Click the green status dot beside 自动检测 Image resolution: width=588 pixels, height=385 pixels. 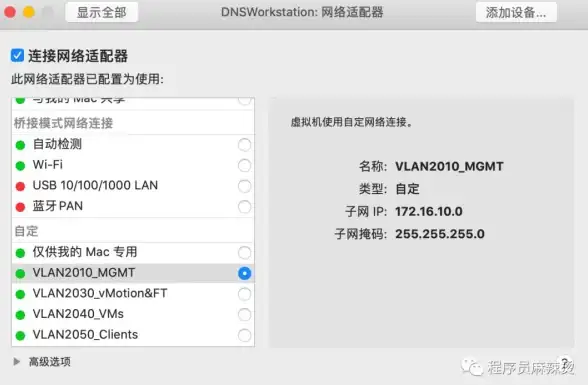coord(20,145)
